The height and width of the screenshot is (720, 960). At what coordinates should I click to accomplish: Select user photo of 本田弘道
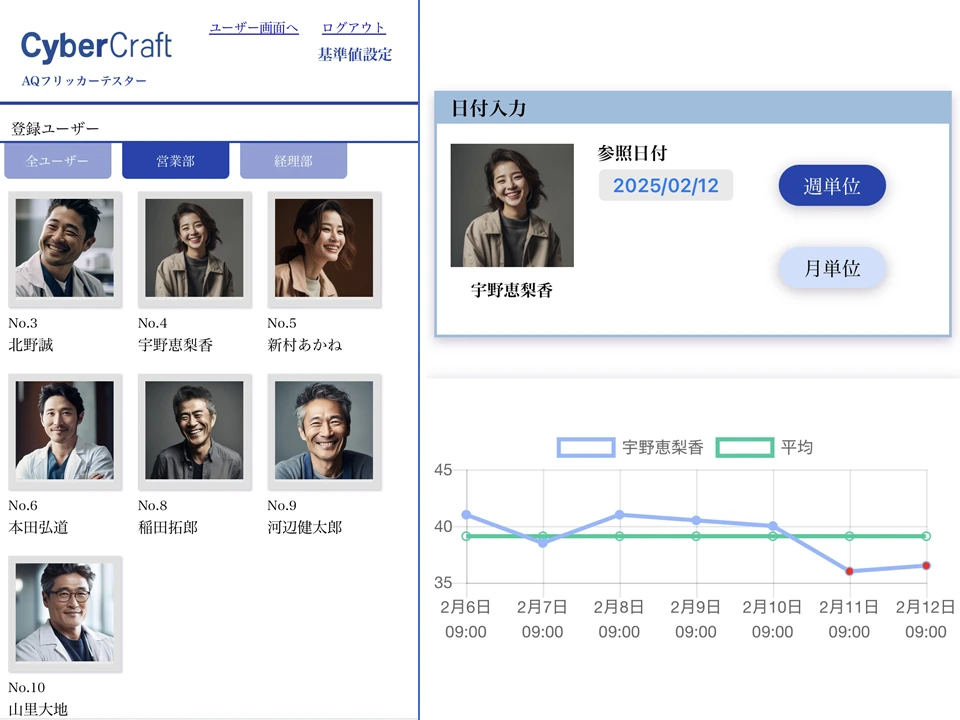pos(65,431)
